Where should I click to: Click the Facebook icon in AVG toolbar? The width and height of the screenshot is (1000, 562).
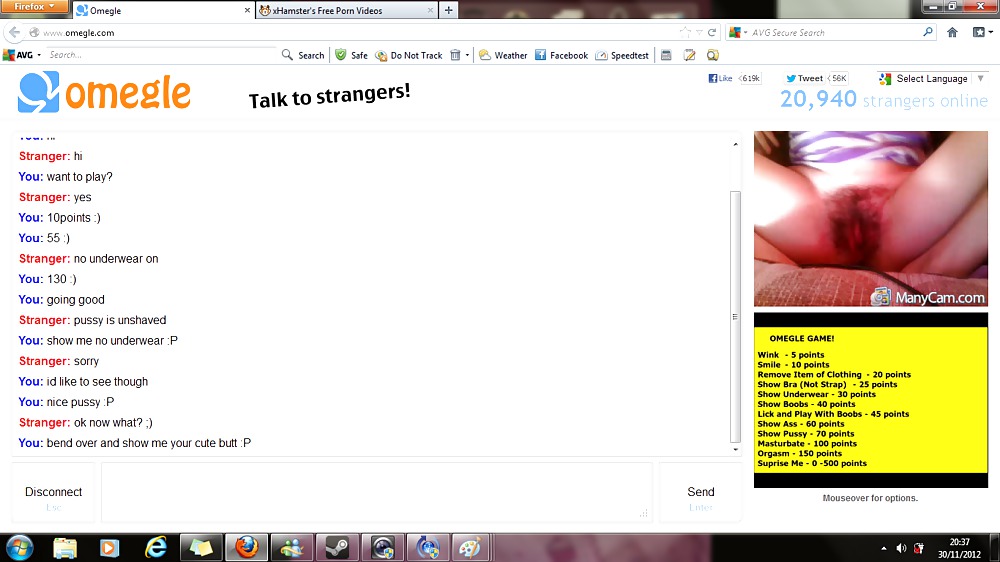541,55
